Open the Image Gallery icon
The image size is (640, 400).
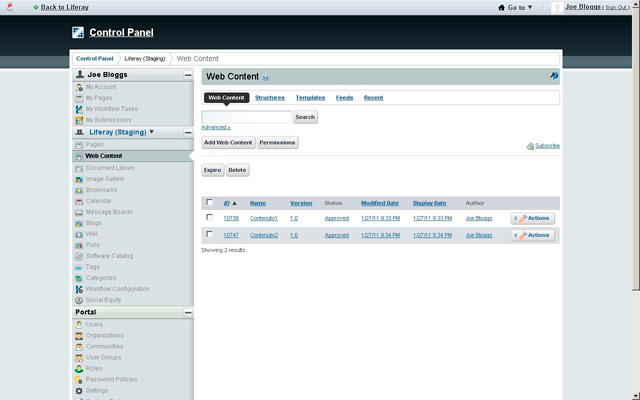pyautogui.click(x=79, y=179)
